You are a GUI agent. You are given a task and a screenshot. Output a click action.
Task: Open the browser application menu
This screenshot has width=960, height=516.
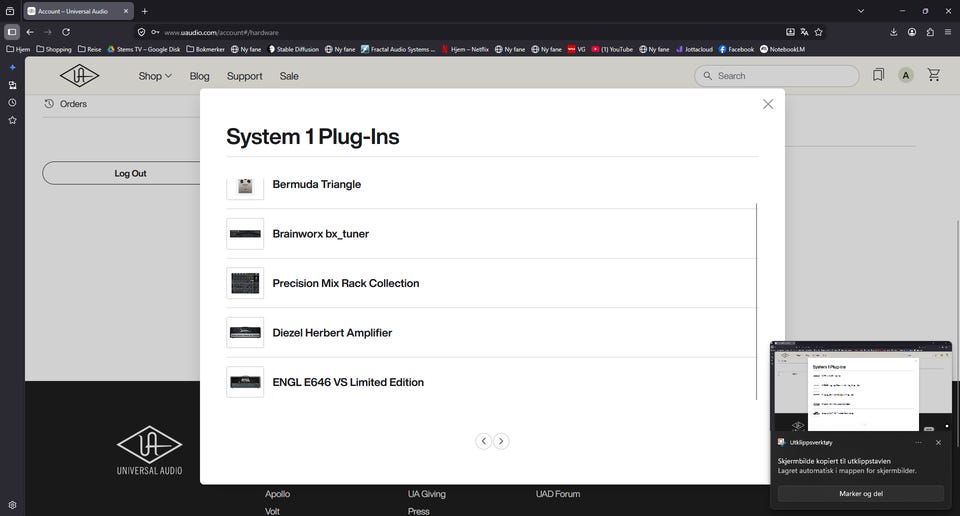(x=948, y=32)
